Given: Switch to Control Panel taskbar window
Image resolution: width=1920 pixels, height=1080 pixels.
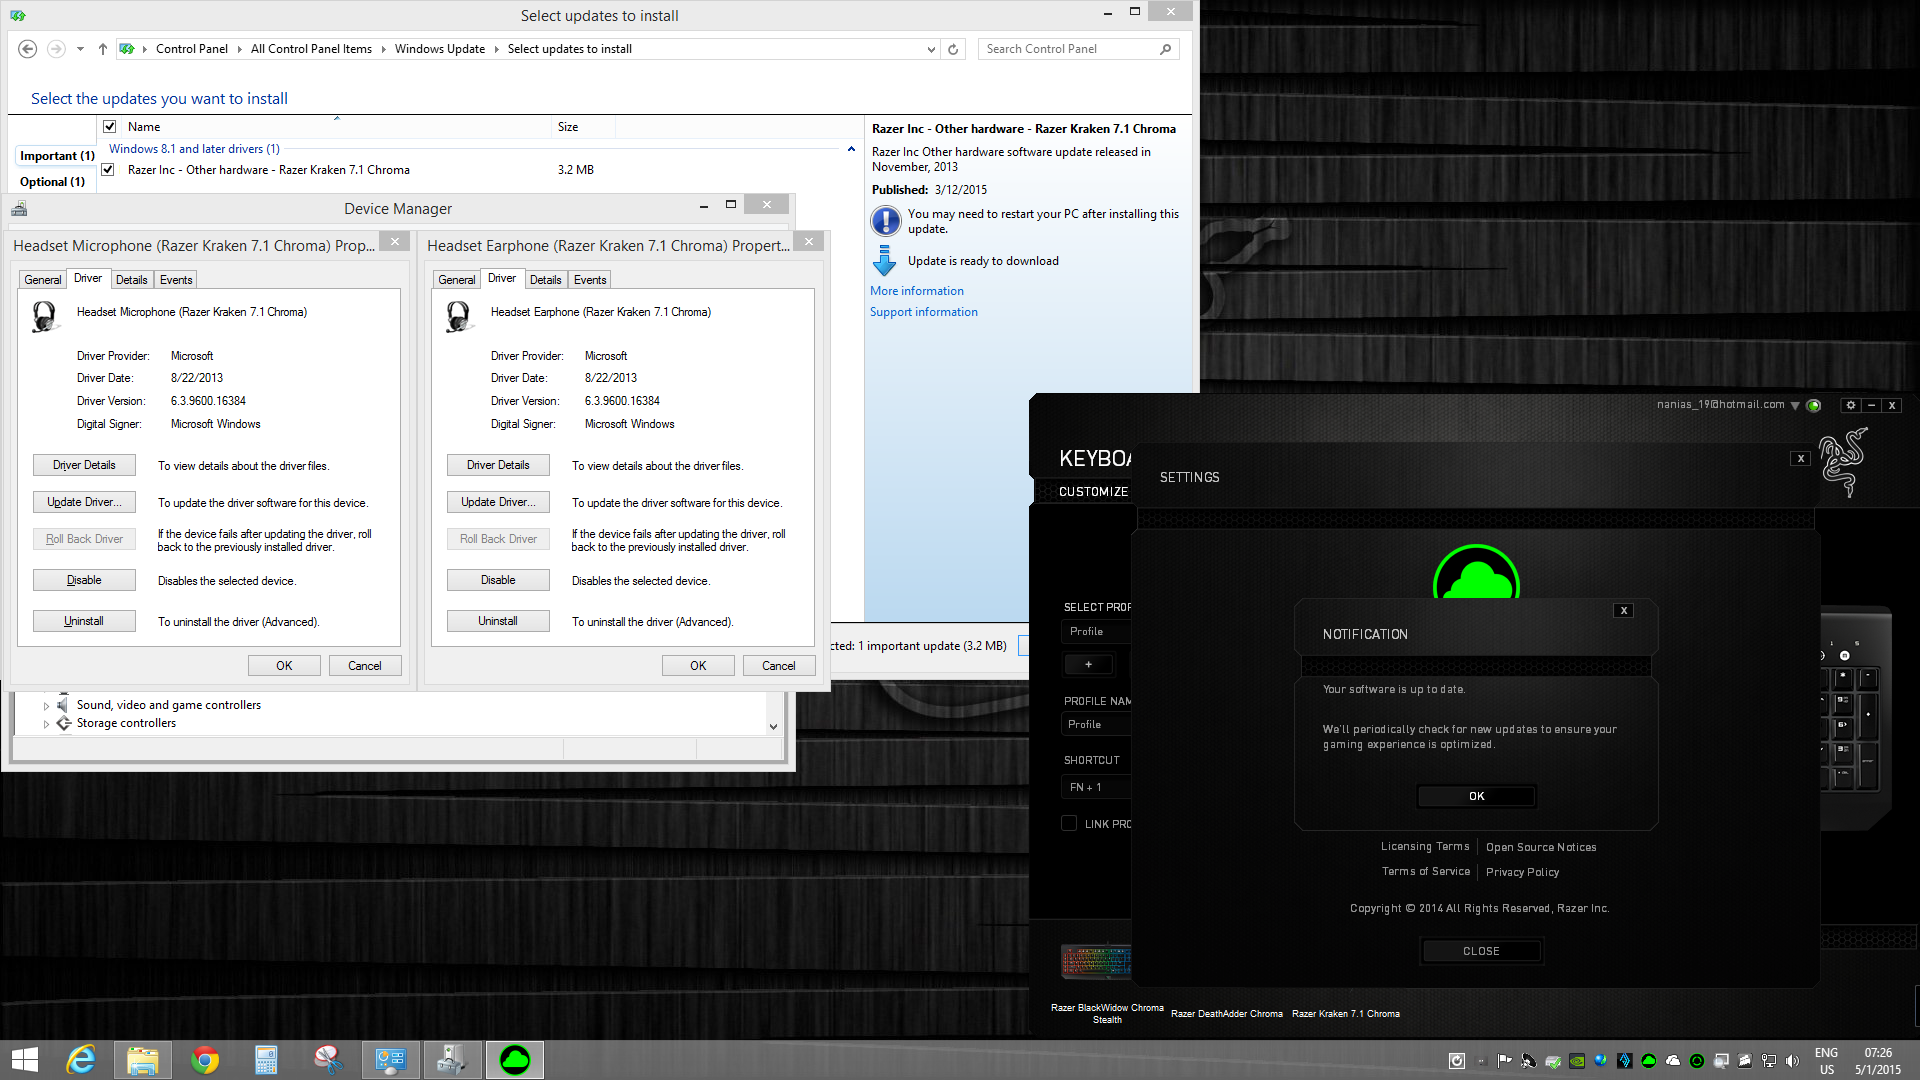Looking at the screenshot, I should [x=390, y=1060].
